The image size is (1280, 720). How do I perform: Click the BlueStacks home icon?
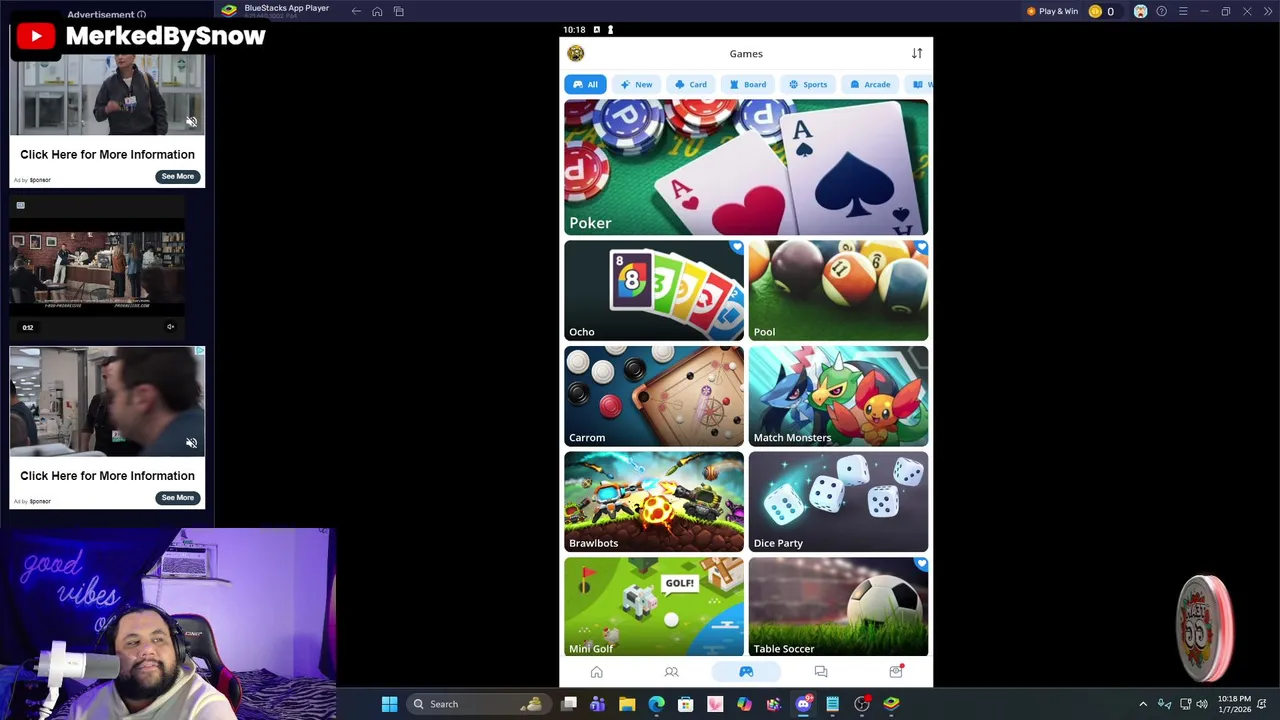click(377, 11)
